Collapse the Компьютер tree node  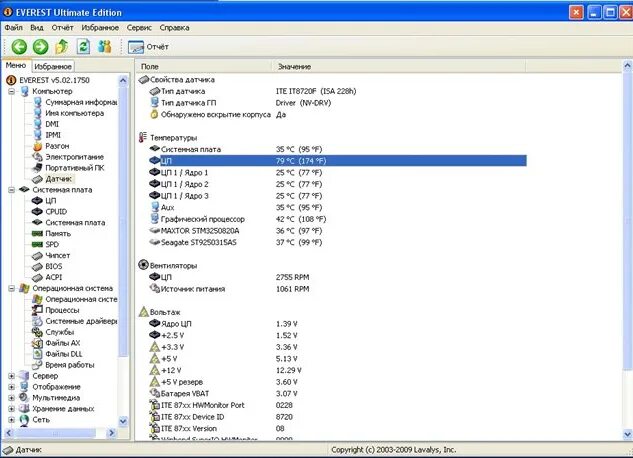point(11,92)
